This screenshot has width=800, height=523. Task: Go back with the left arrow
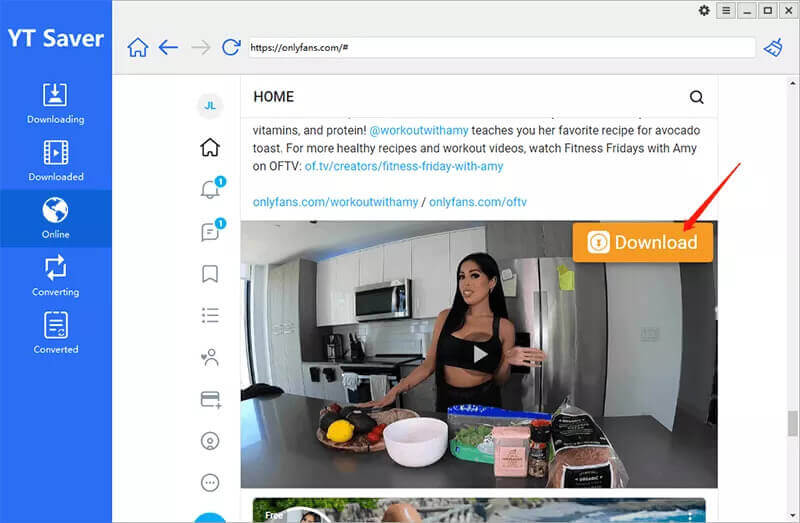click(168, 47)
